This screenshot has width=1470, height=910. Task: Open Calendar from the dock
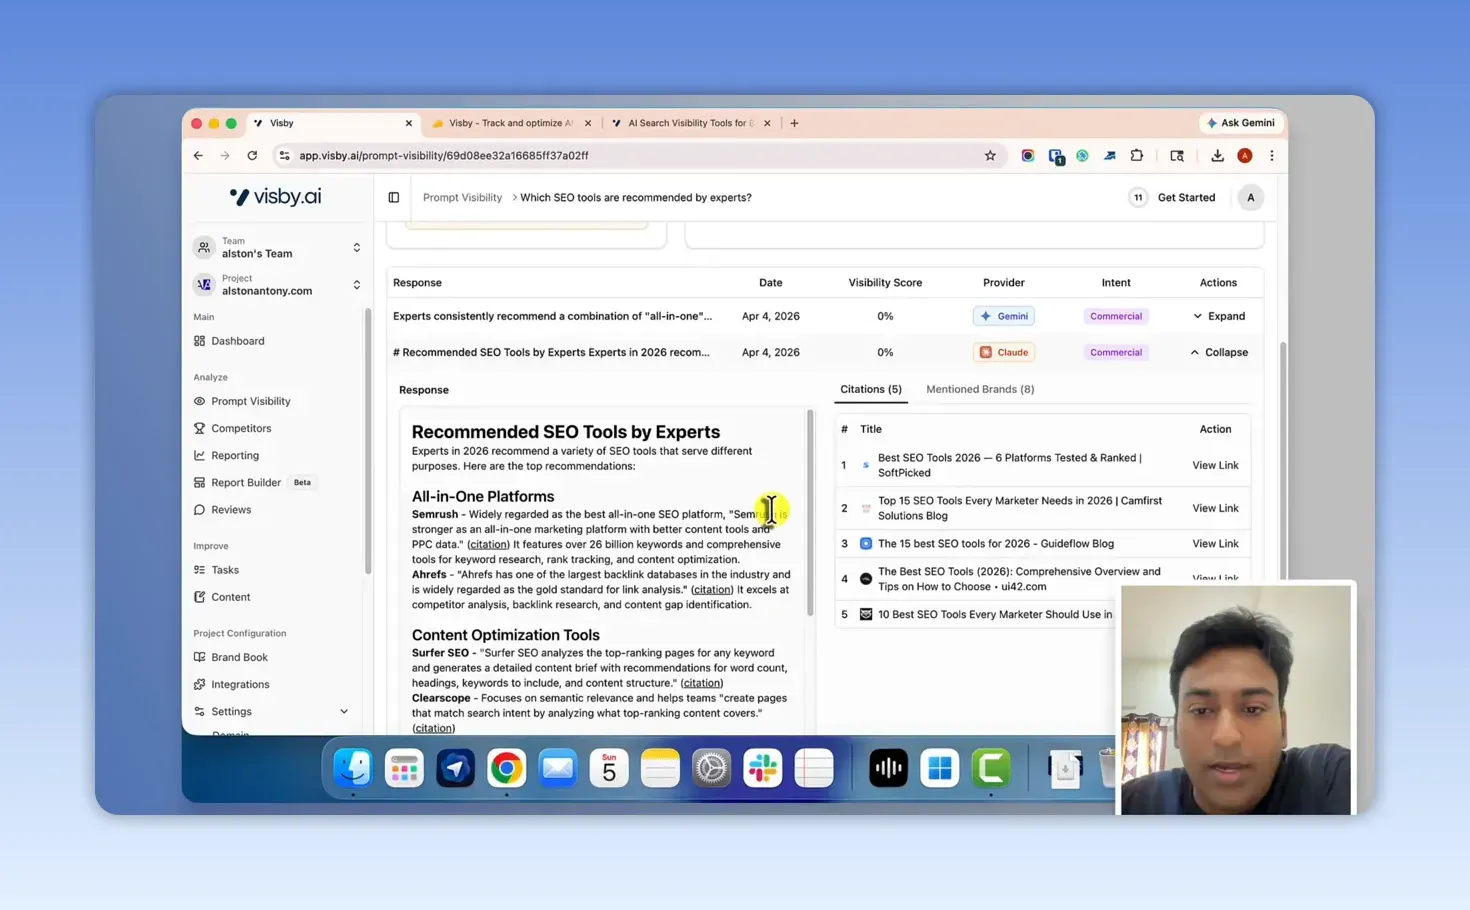point(608,768)
